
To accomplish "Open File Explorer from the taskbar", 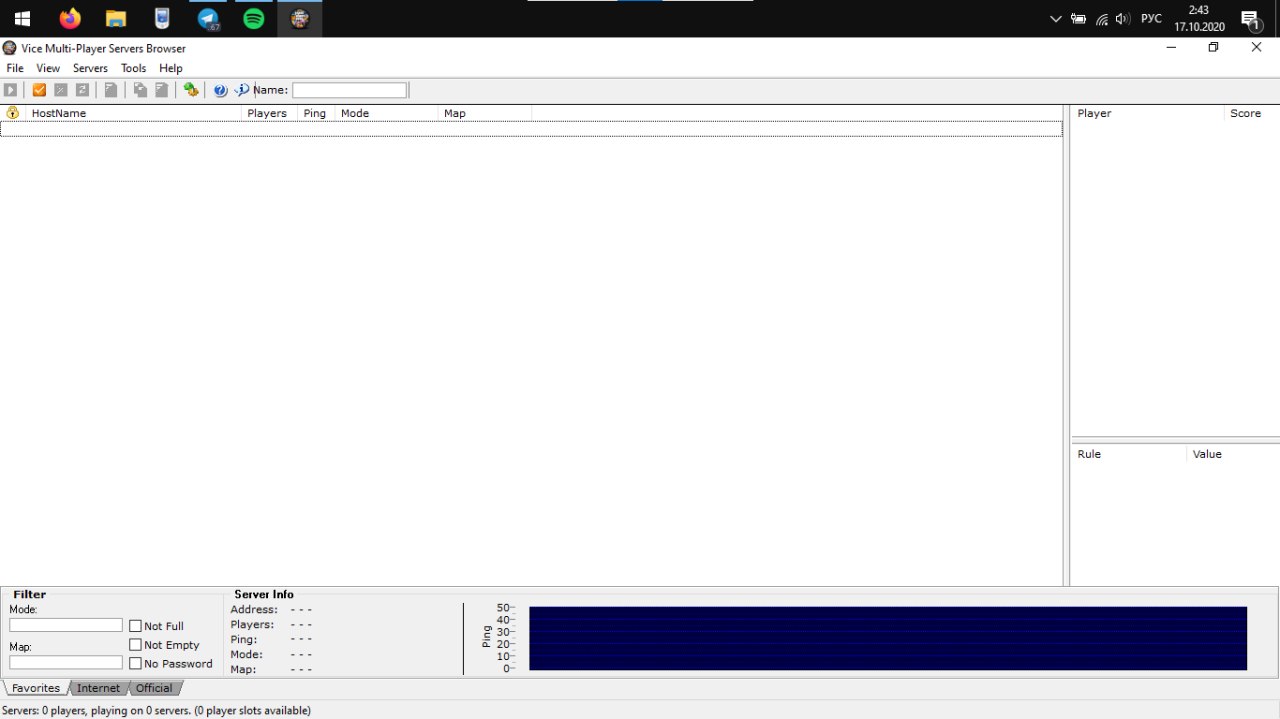I will 116,18.
